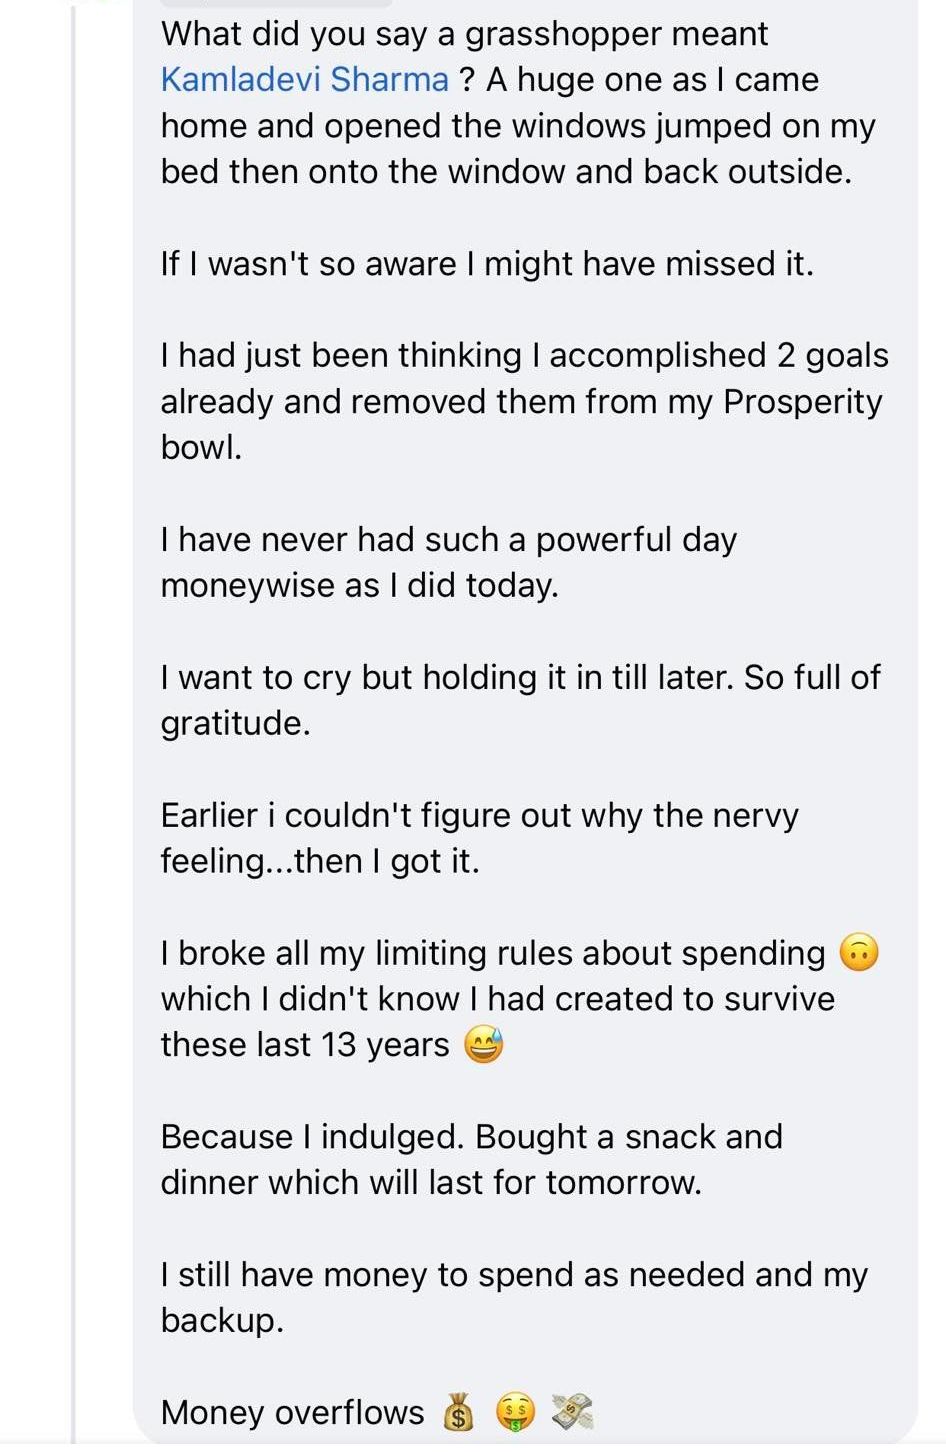Click the 'nervy feeling' paragraph
The image size is (946, 1452).
click(x=479, y=838)
